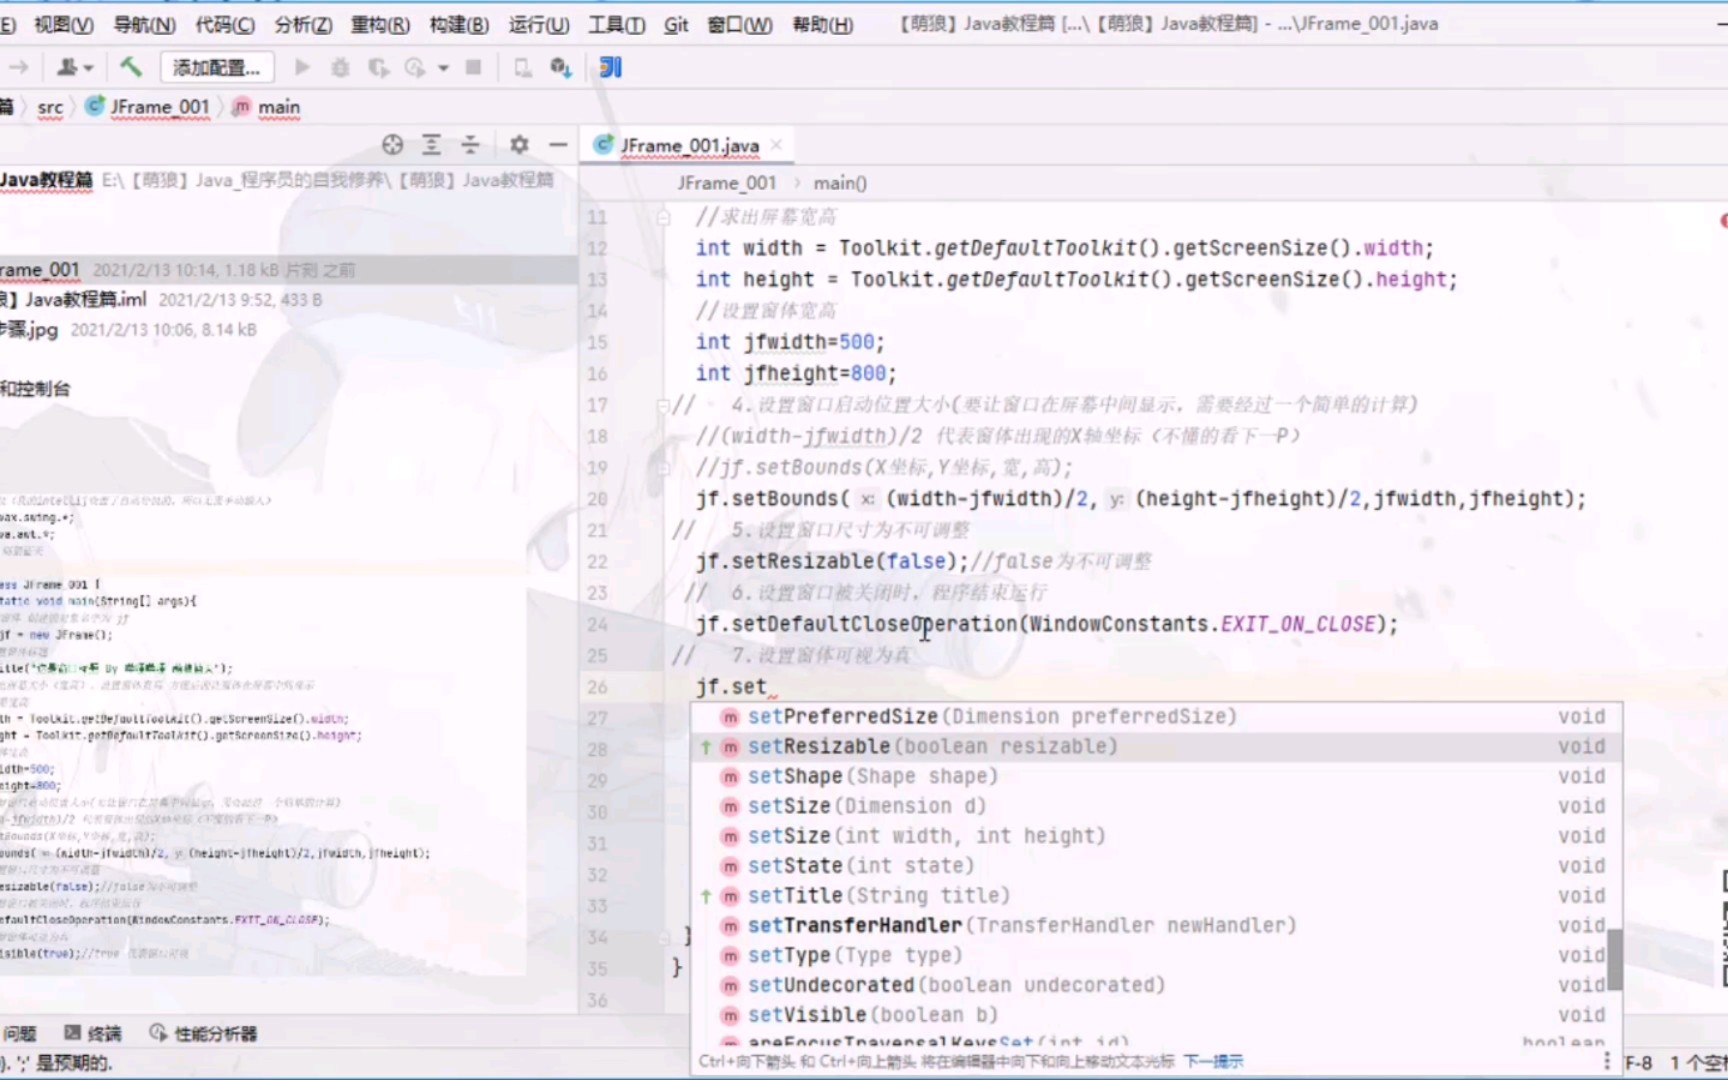This screenshot has height=1080, width=1728.
Task: Select the .jpg image file in project tree
Action: click(x=289, y=330)
